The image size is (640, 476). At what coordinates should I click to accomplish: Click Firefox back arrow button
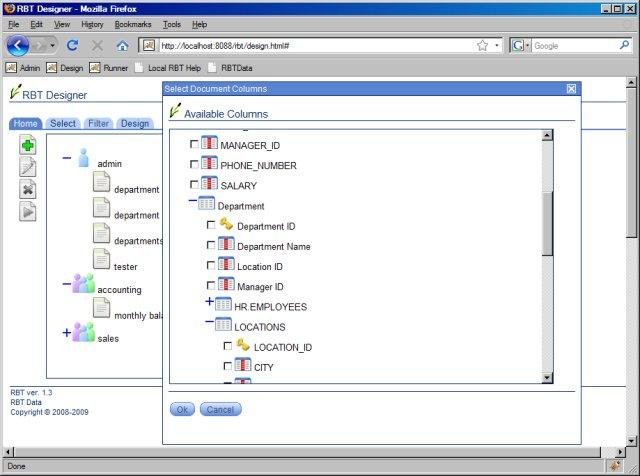pos(18,45)
